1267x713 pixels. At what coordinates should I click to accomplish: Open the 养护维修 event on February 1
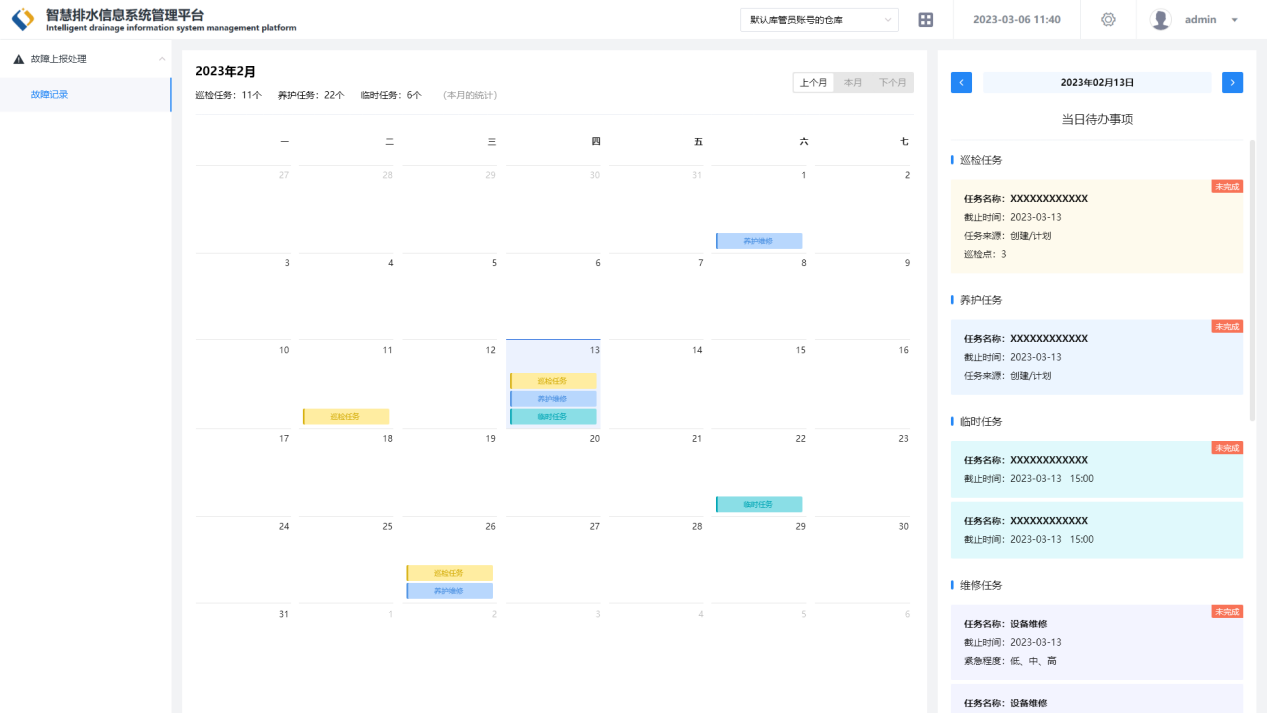click(759, 241)
